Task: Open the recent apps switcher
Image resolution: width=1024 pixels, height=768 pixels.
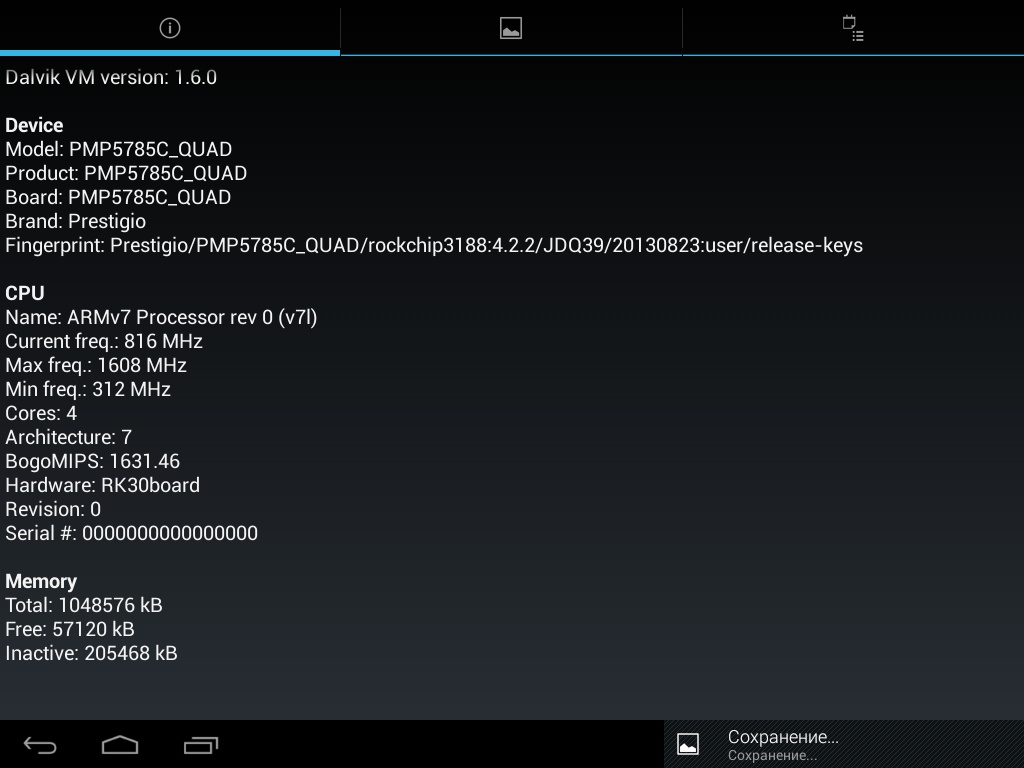Action: [x=201, y=745]
